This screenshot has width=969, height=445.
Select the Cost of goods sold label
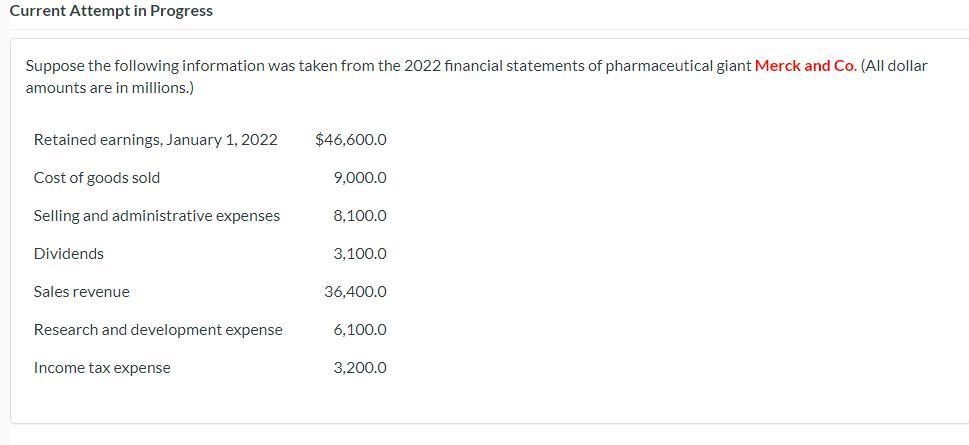(x=97, y=178)
